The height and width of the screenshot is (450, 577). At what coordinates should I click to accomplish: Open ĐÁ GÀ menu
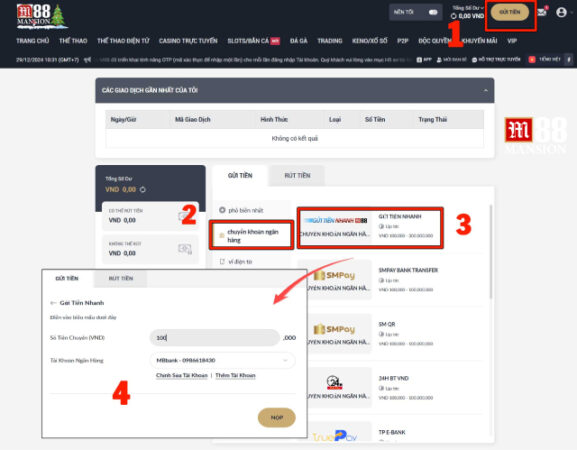[298, 41]
